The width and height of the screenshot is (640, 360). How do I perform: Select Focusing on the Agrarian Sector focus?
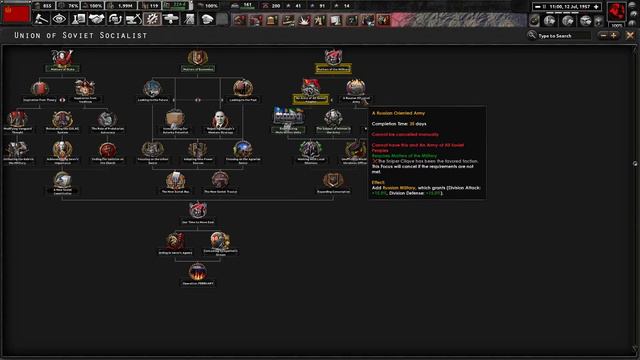243,153
